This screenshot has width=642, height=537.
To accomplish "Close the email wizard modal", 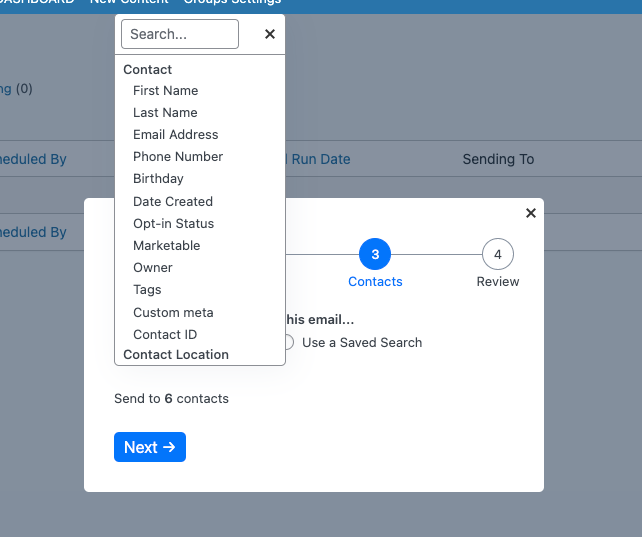I will [x=531, y=213].
